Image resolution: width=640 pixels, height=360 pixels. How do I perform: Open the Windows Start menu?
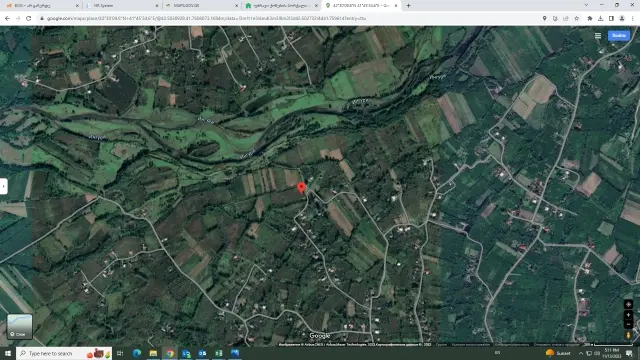7,353
